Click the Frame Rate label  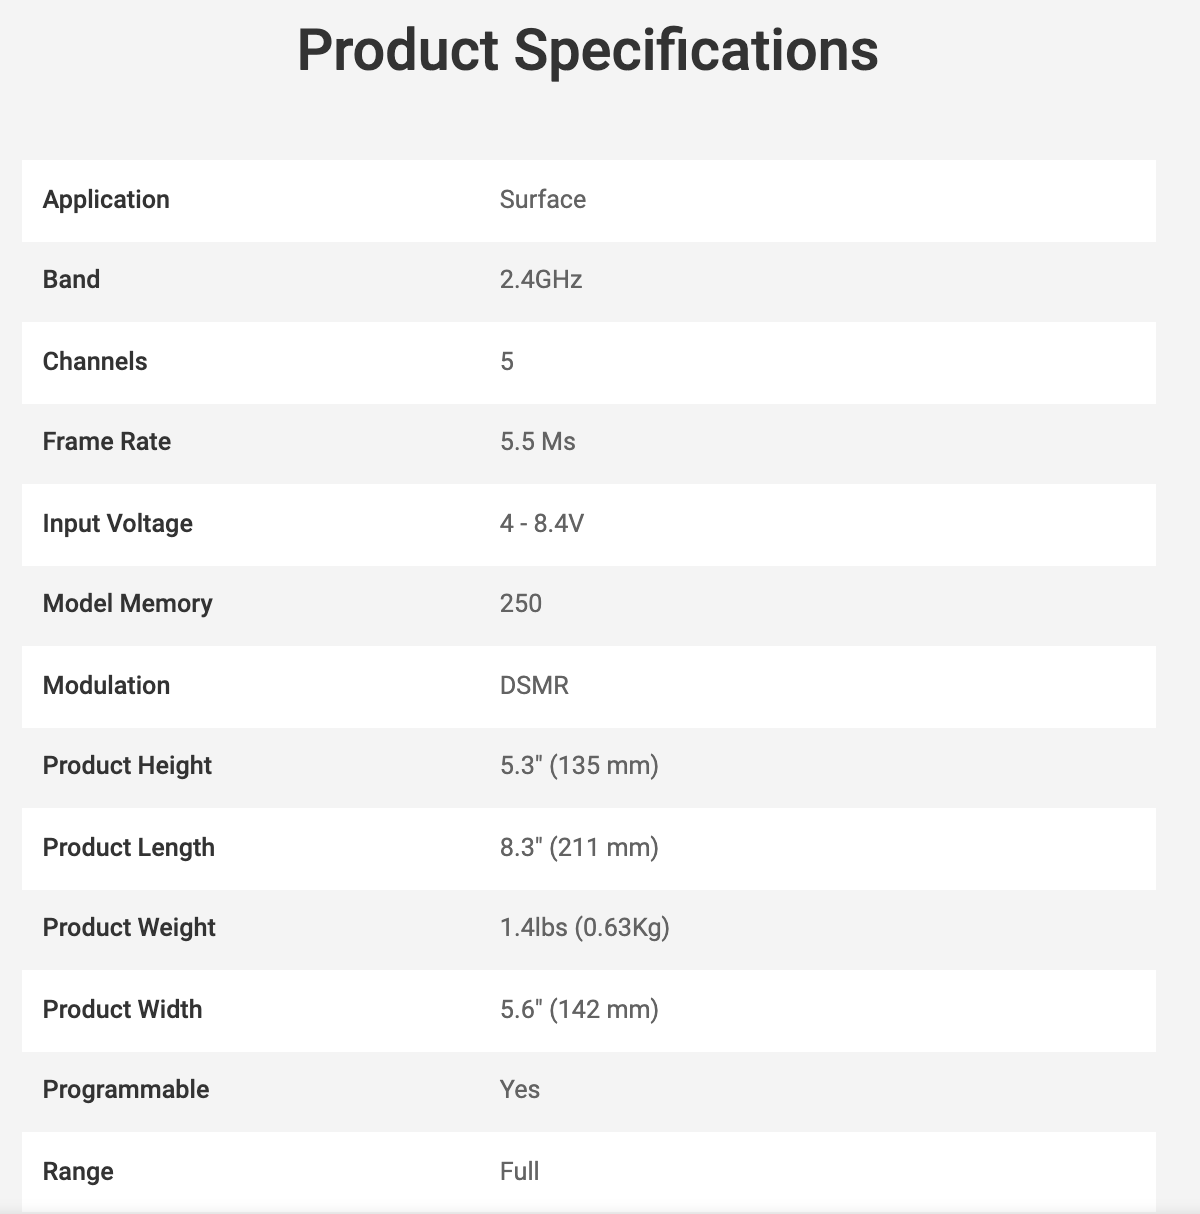(x=107, y=442)
